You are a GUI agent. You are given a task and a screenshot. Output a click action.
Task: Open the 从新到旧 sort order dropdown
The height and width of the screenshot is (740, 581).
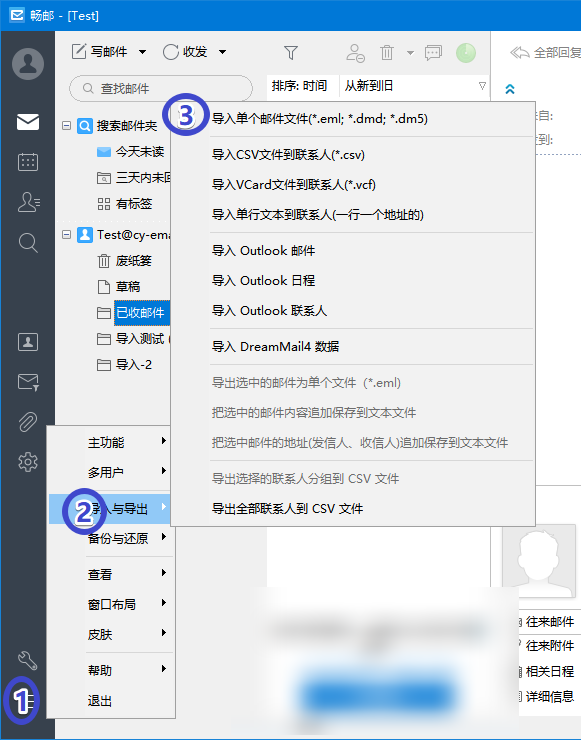point(414,86)
